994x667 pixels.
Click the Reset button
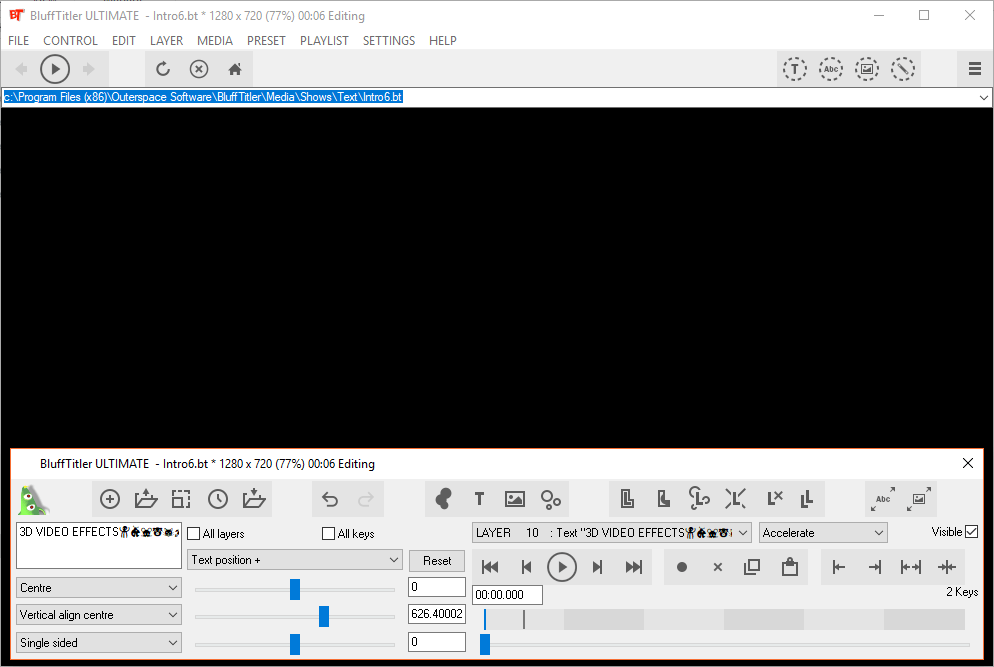click(437, 560)
